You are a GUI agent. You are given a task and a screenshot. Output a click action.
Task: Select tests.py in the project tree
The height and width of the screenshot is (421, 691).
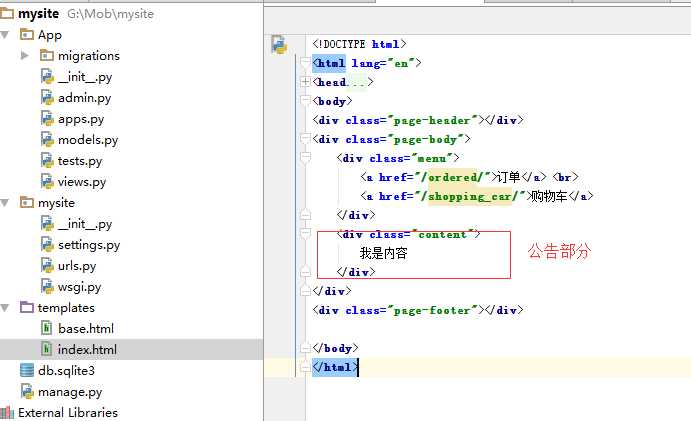tap(80, 161)
